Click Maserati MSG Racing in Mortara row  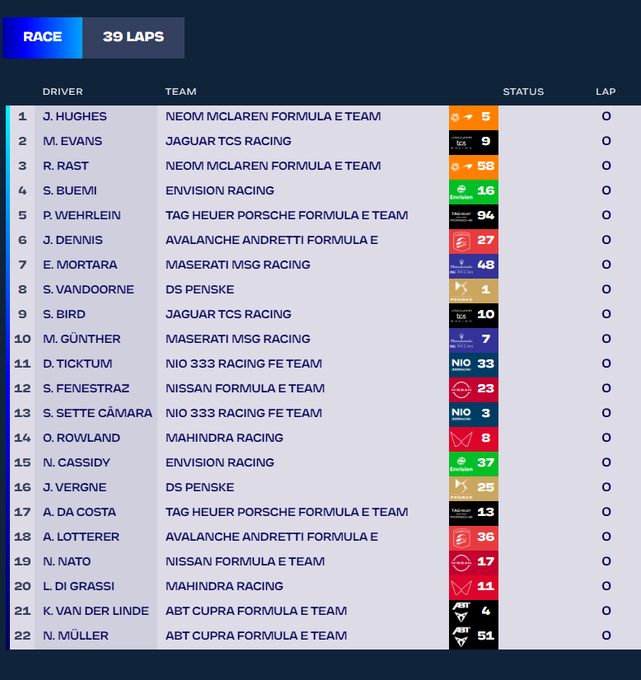pos(238,265)
